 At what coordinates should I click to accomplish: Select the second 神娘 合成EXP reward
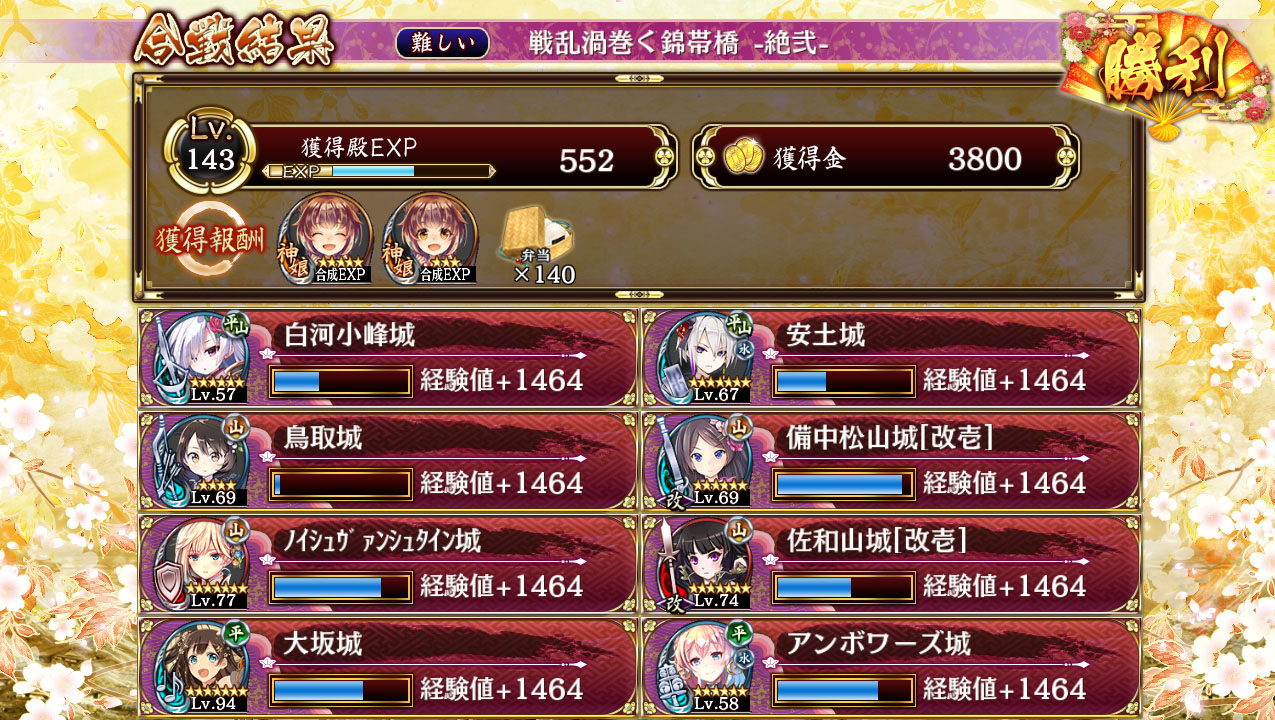click(x=430, y=239)
